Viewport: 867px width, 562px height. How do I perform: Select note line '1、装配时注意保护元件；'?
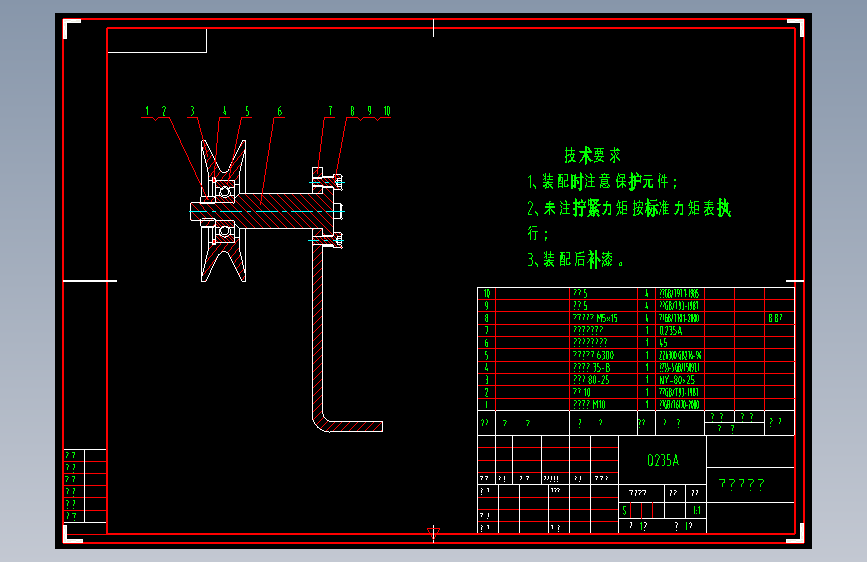pyautogui.click(x=602, y=181)
